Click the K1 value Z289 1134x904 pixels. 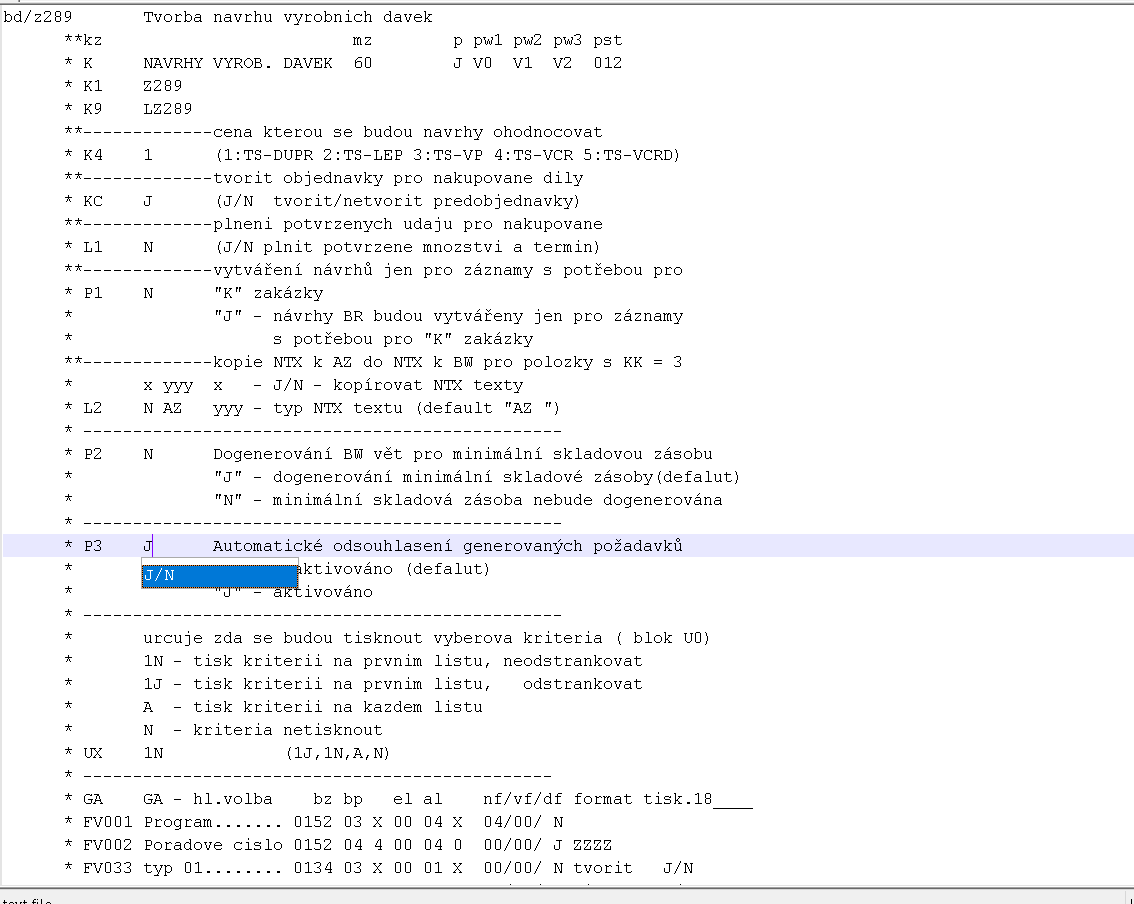click(163, 86)
